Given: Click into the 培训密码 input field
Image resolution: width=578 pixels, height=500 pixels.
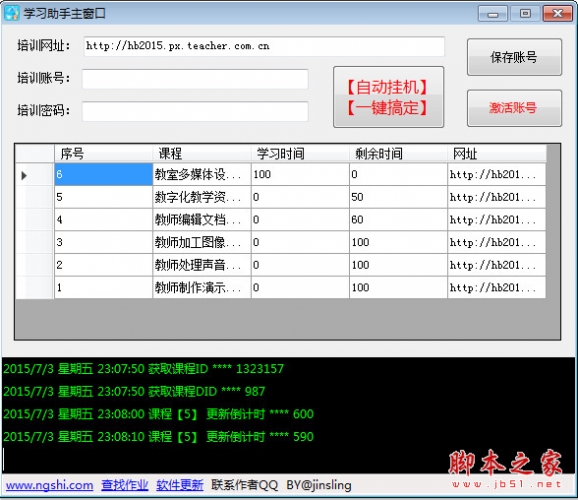Looking at the screenshot, I should pos(195,111).
